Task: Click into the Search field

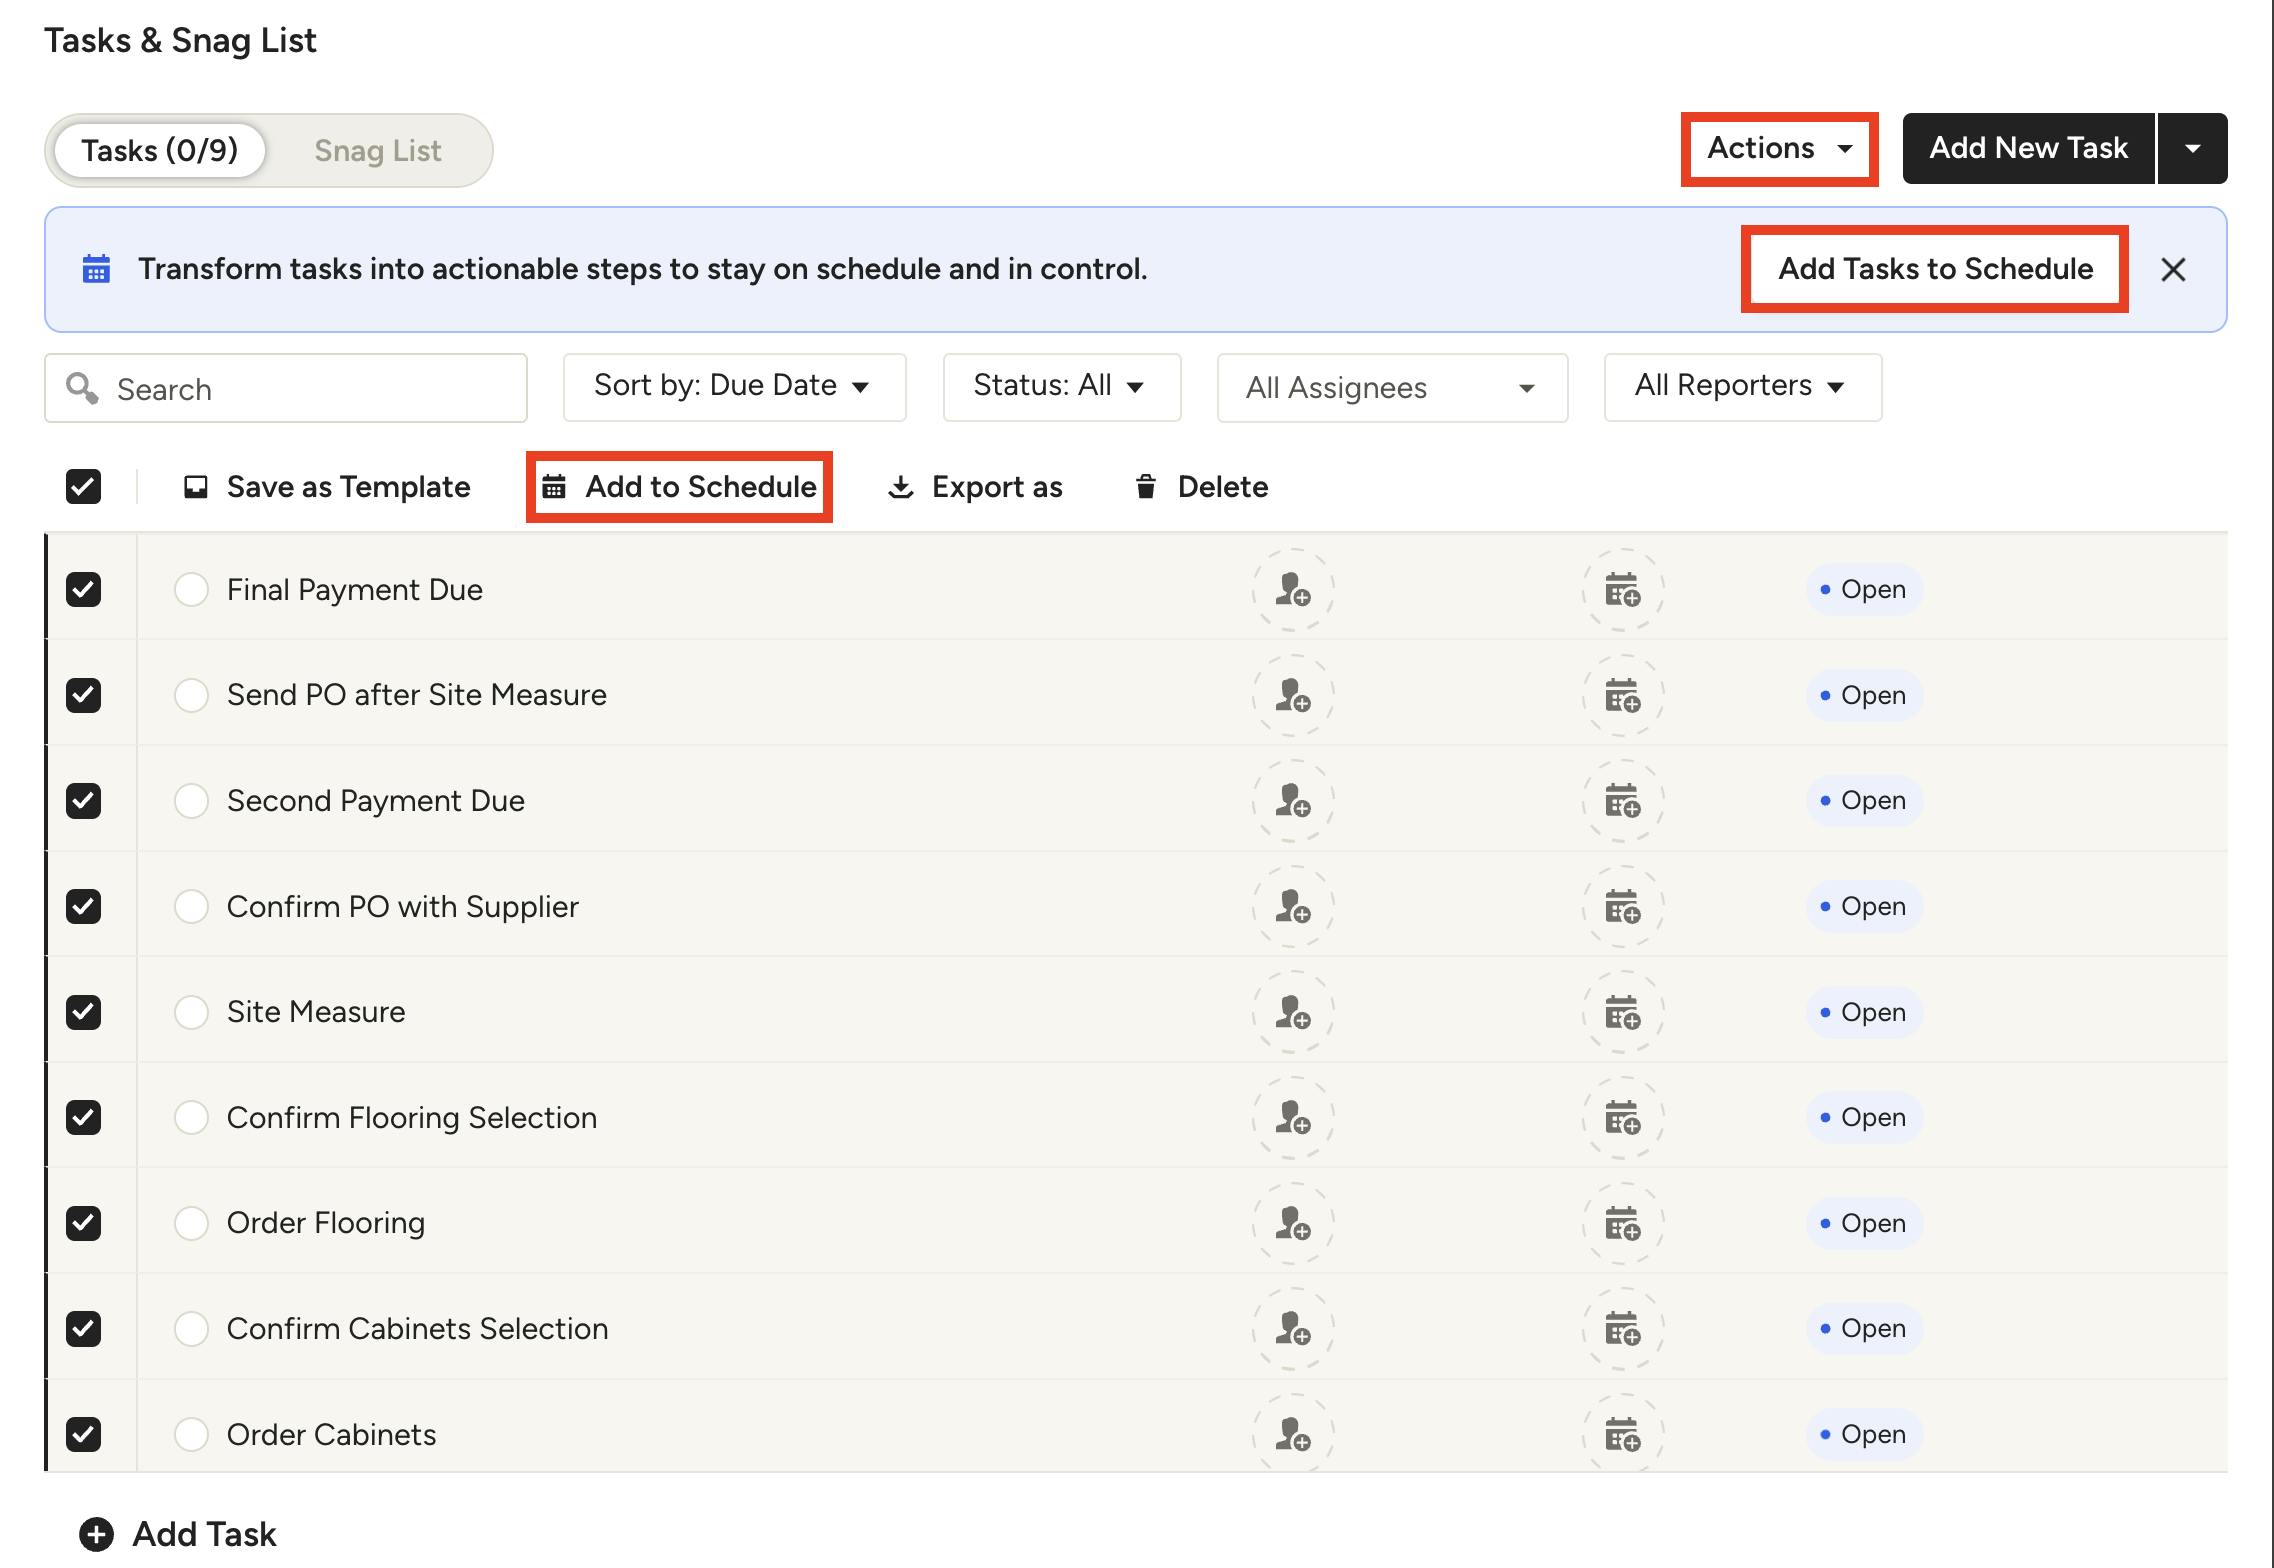Action: (x=300, y=389)
